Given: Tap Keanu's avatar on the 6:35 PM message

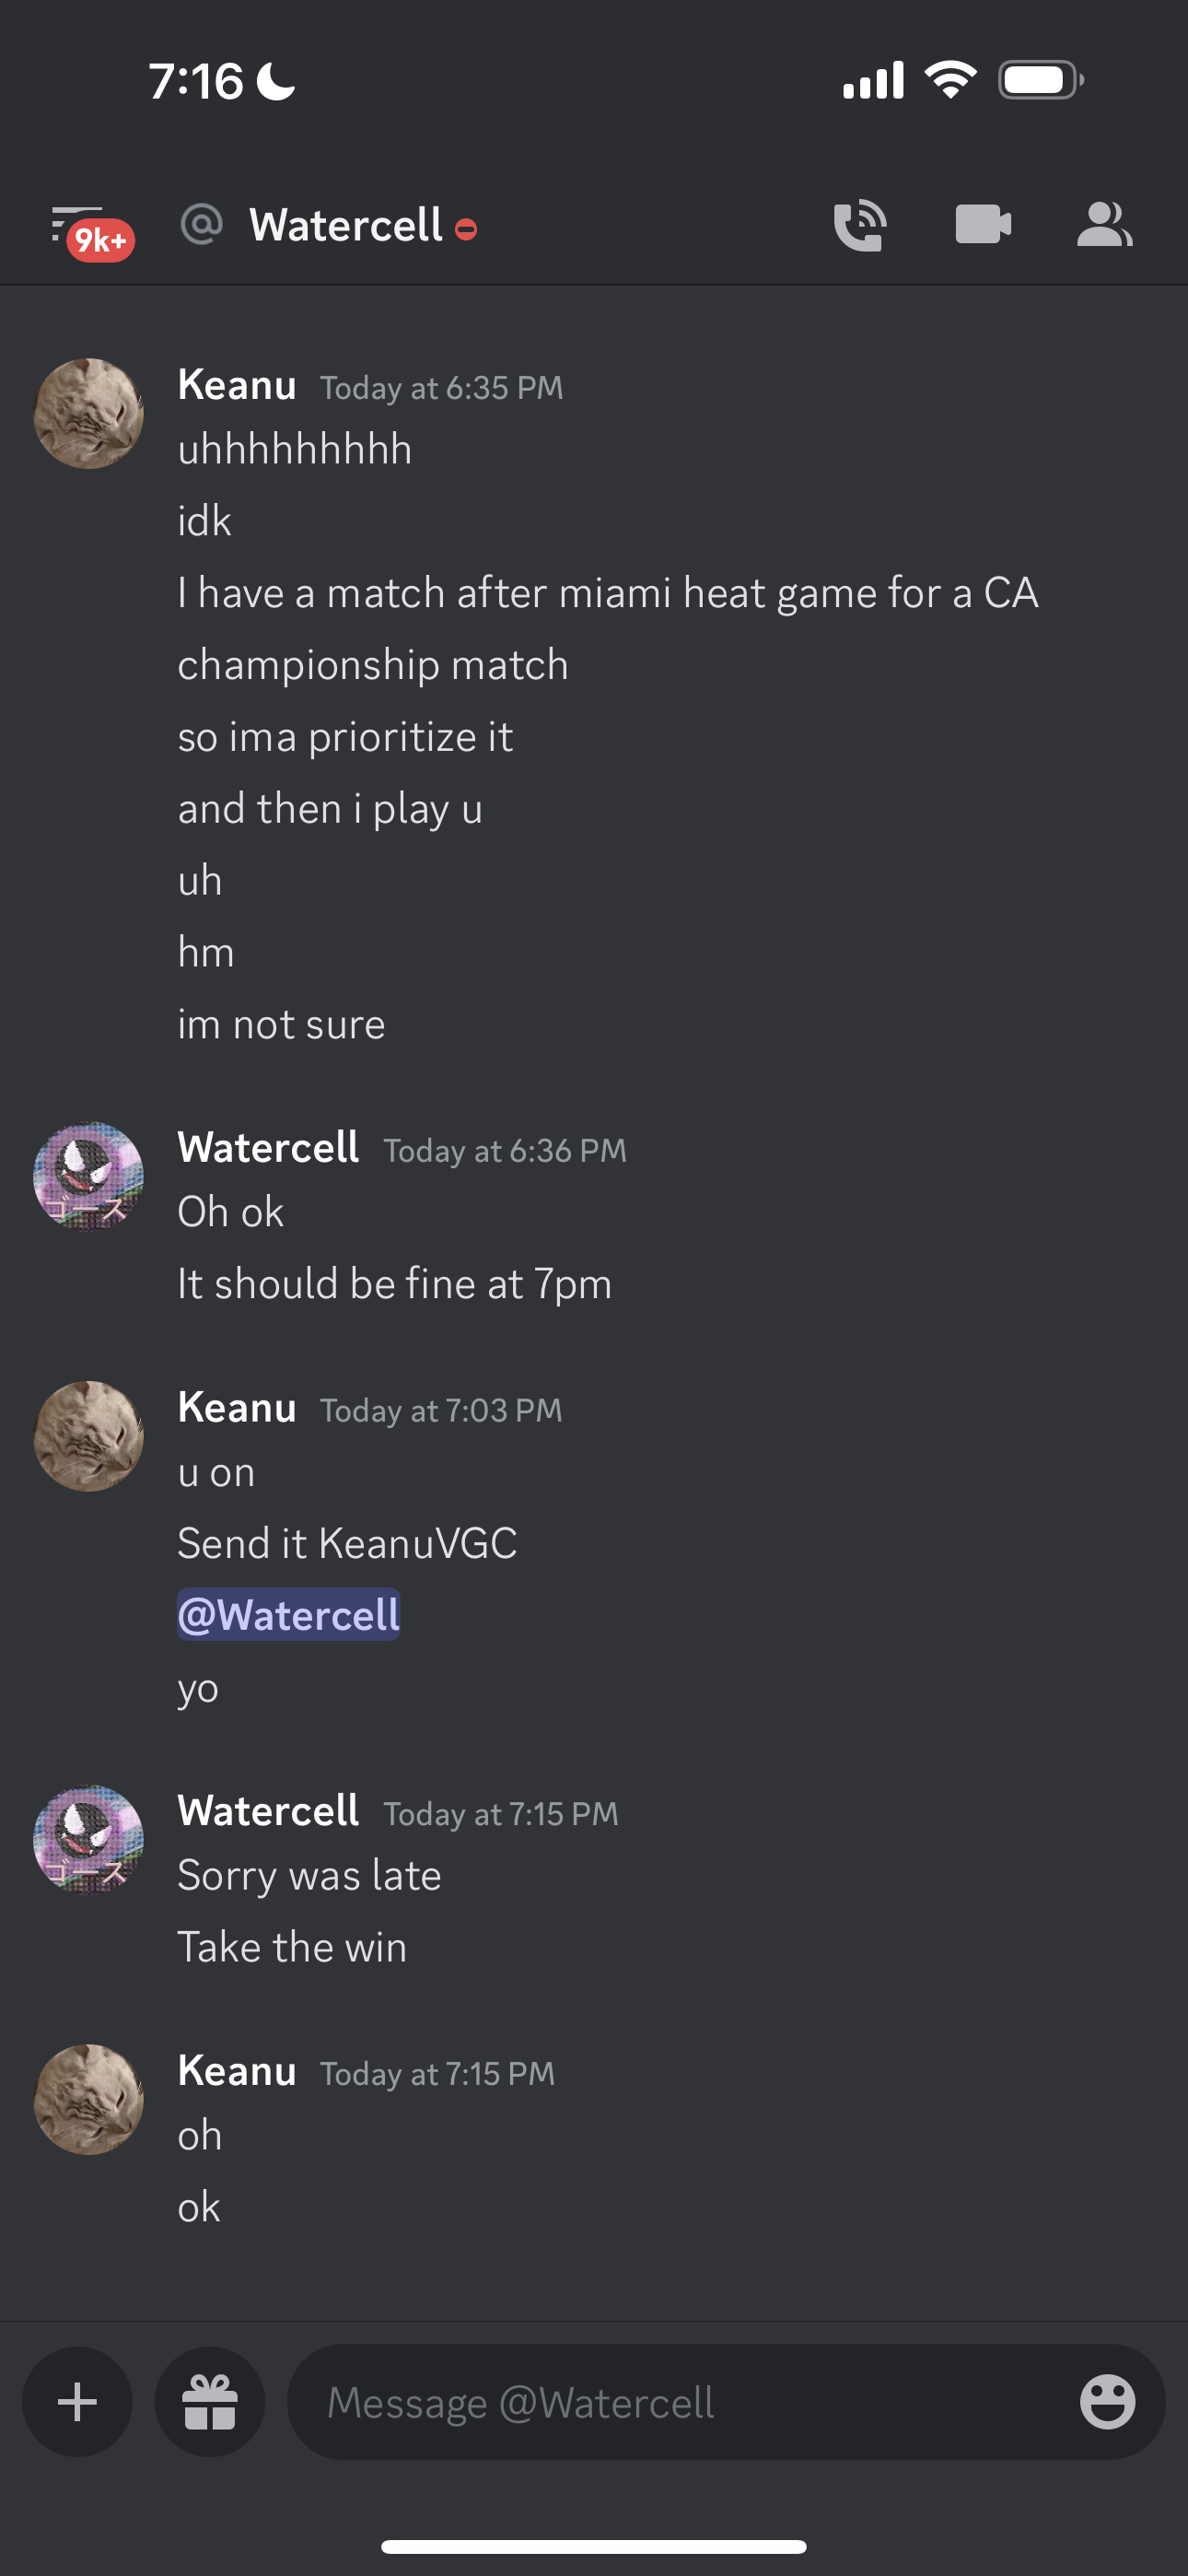Looking at the screenshot, I should 89,414.
